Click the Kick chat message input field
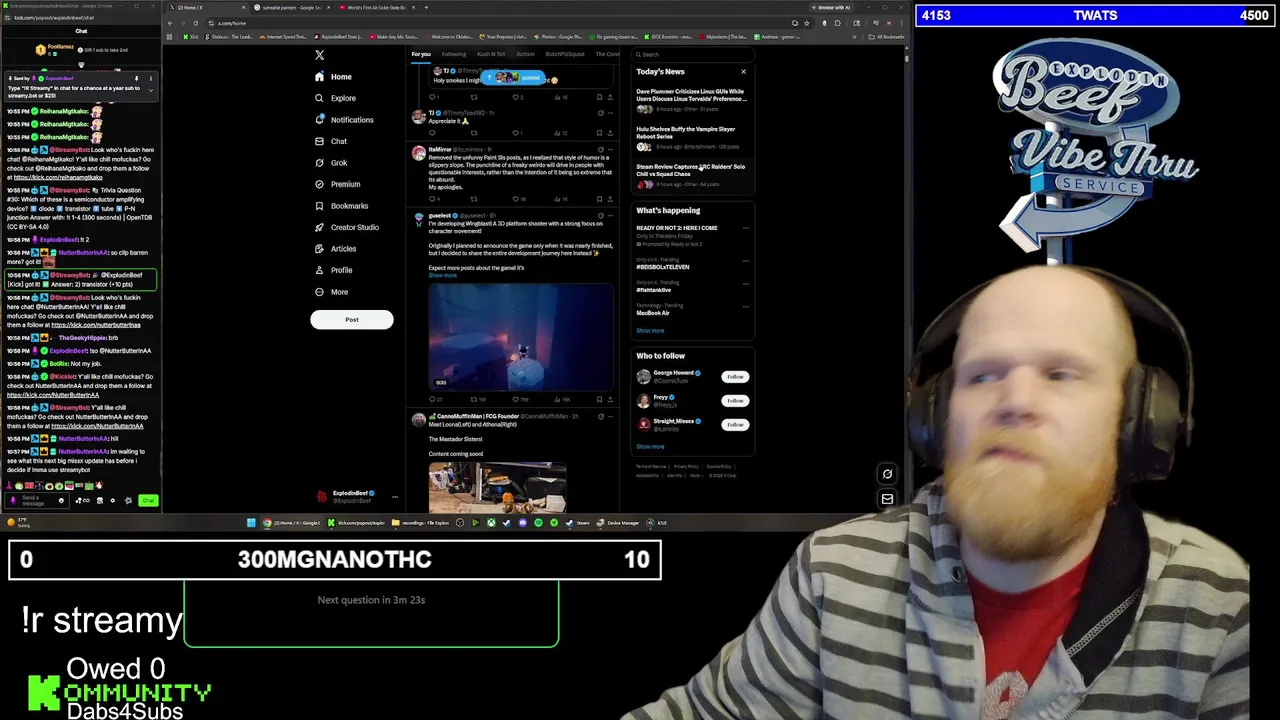Viewport: 1280px width, 720px height. [x=38, y=500]
